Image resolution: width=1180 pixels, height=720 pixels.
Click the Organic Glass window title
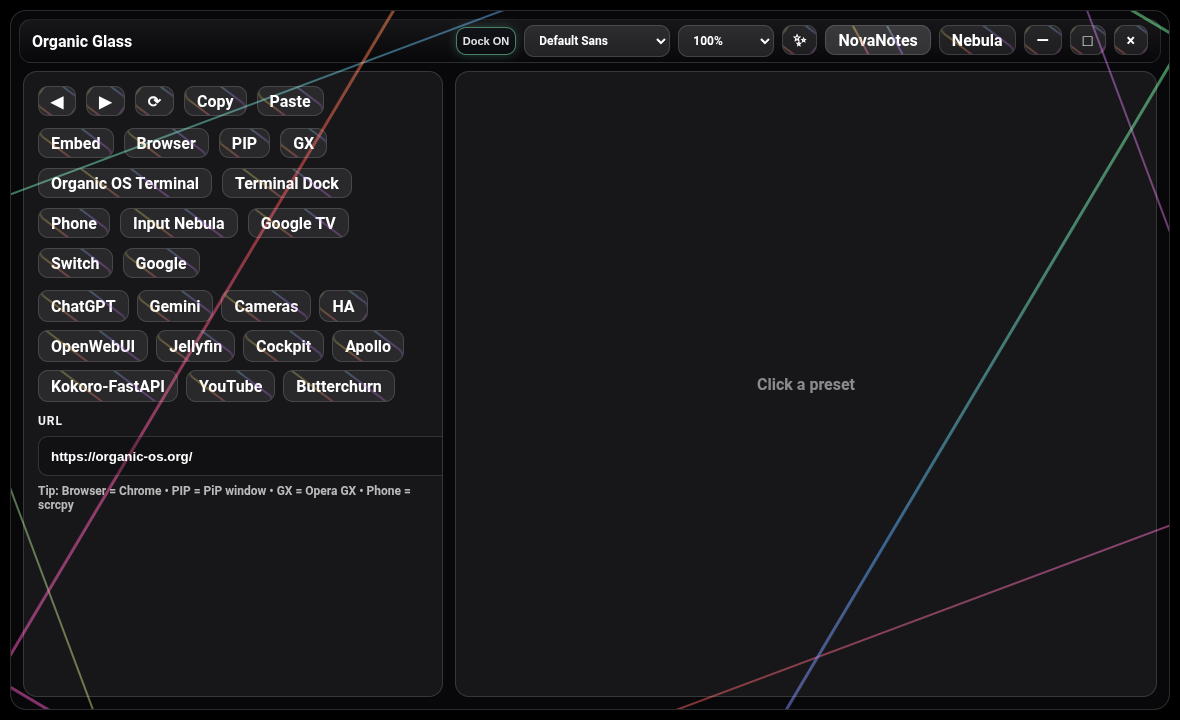pos(82,41)
